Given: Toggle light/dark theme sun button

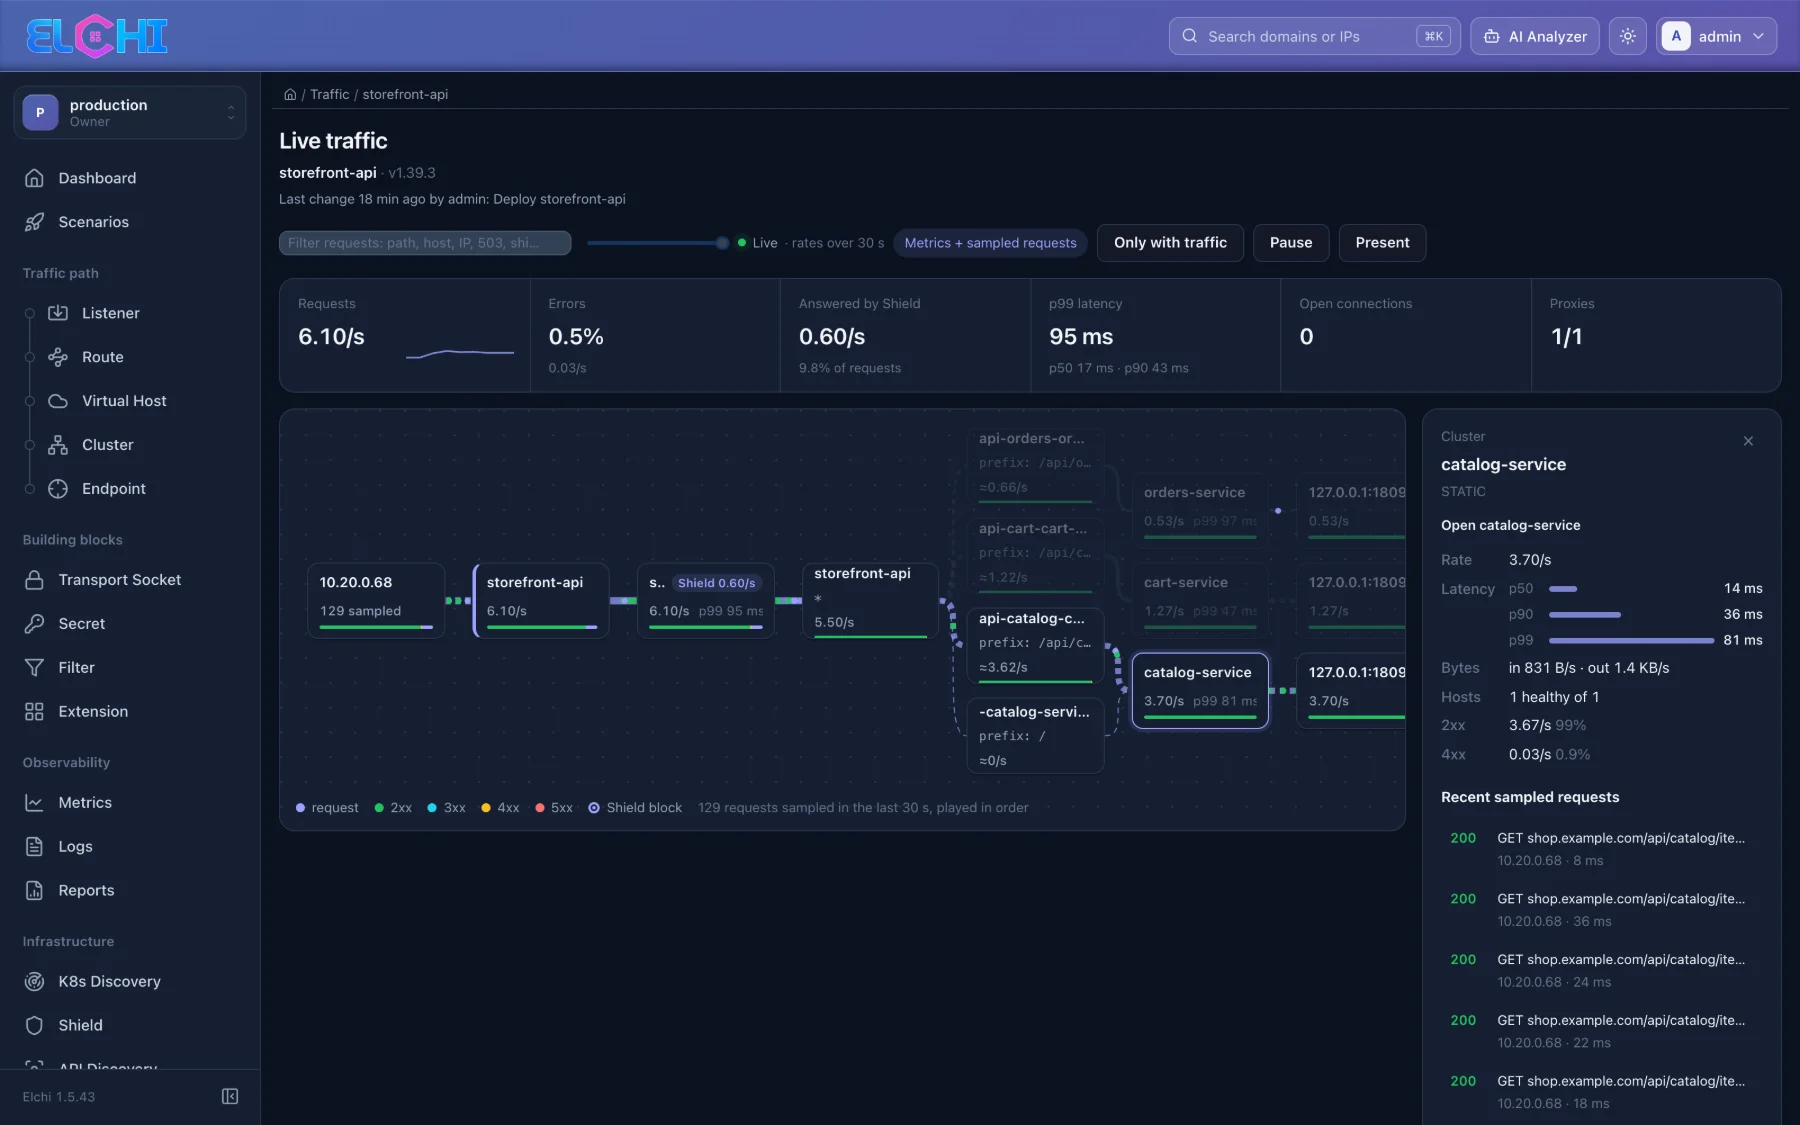Looking at the screenshot, I should coord(1628,36).
